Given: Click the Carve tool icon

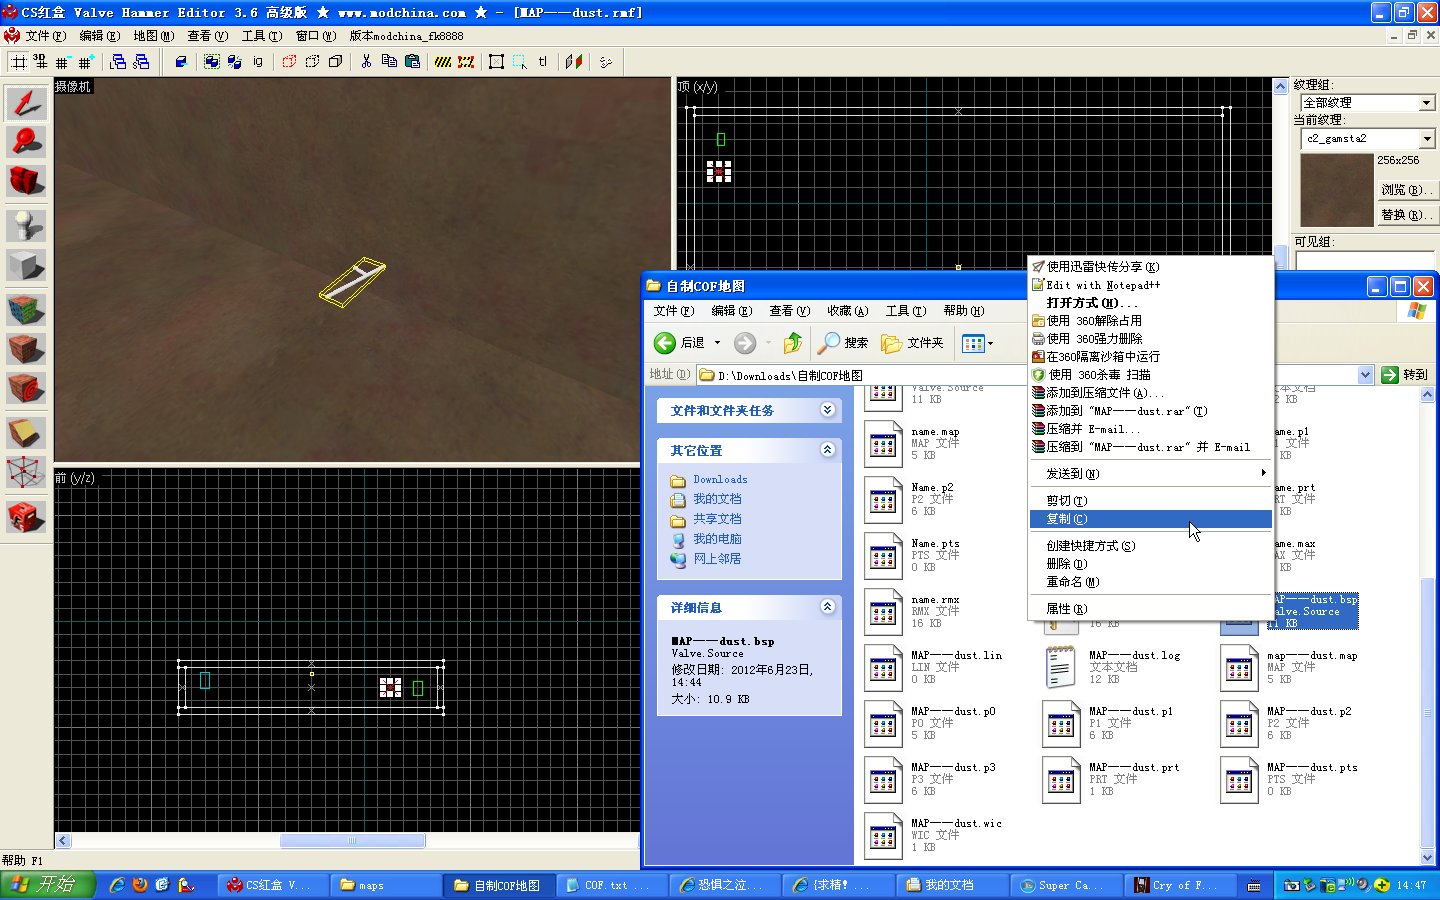Looking at the screenshot, I should [x=181, y=62].
